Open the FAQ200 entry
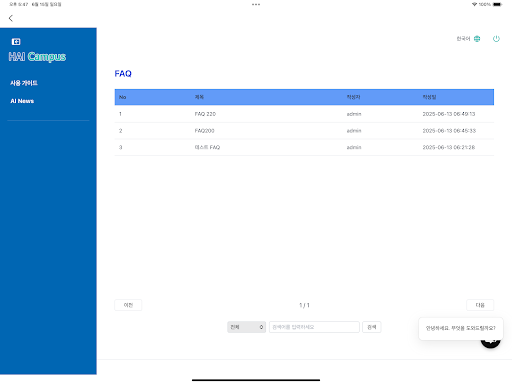512x384 pixels. 204,131
